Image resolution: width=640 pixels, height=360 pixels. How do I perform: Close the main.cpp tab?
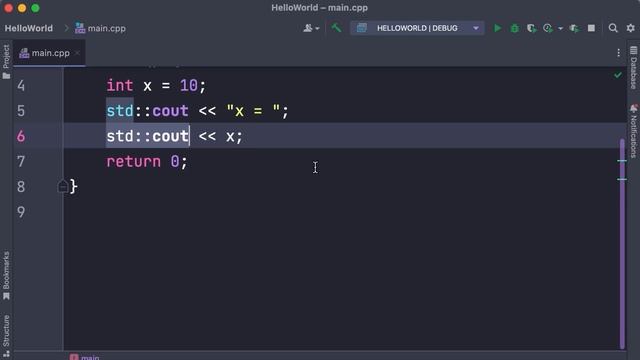point(77,53)
